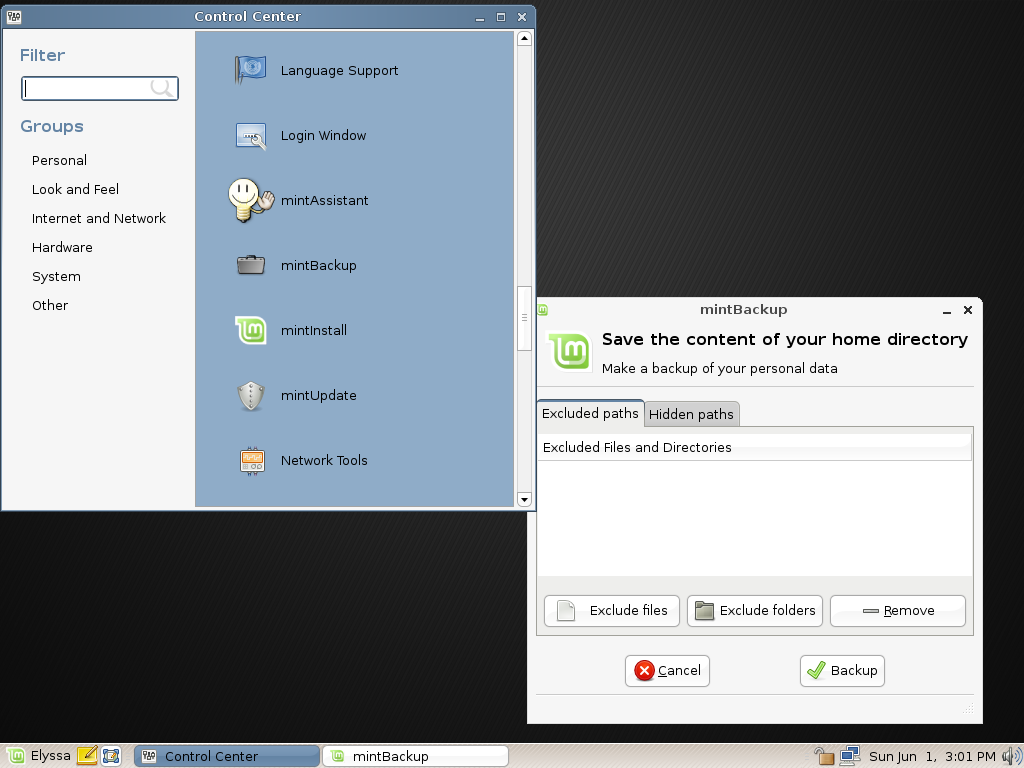Select Internet and Network group
The width and height of the screenshot is (1024, 768).
pyautogui.click(x=99, y=218)
